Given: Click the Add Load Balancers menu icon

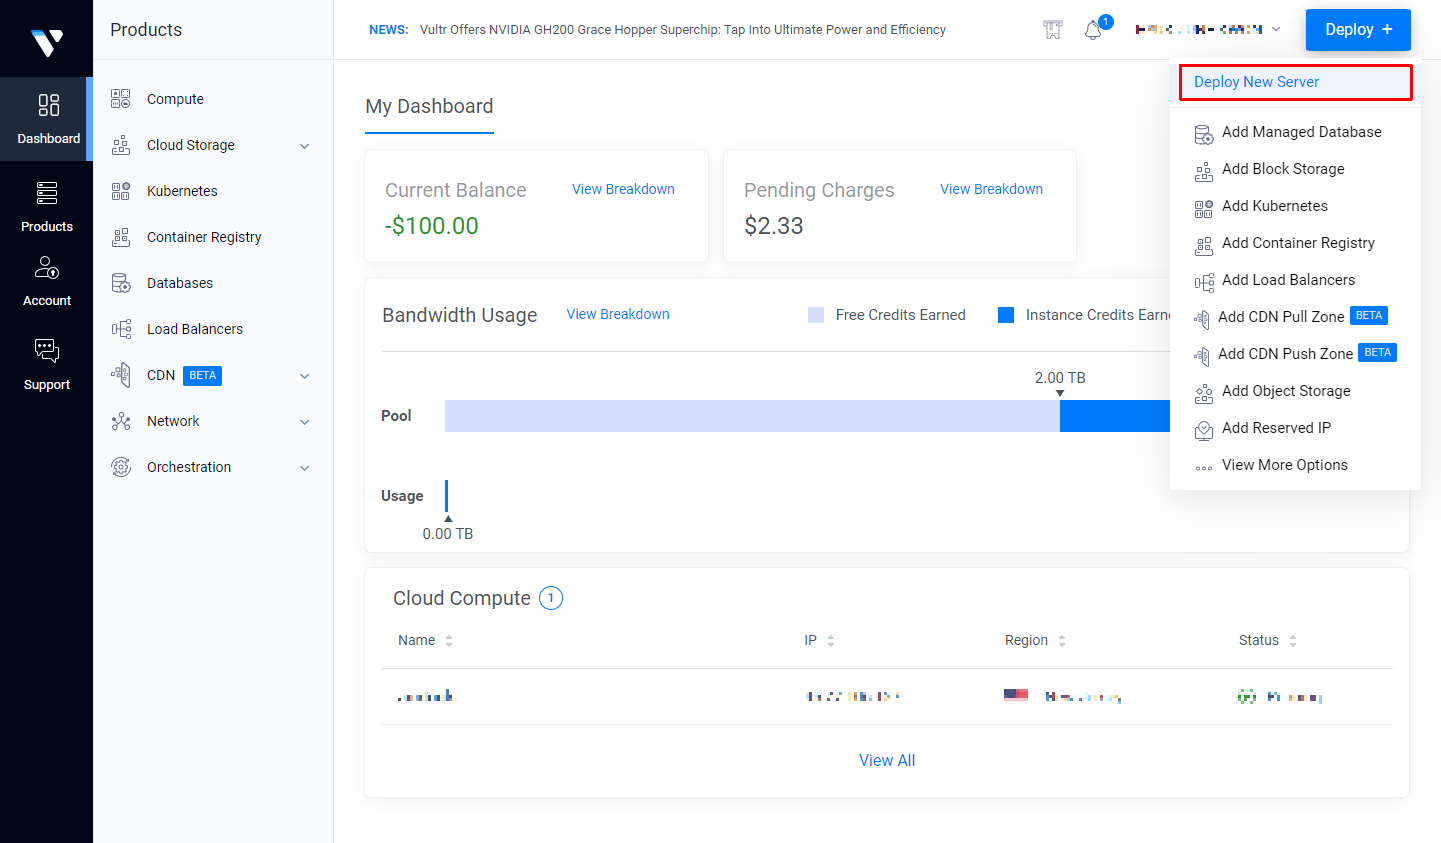Looking at the screenshot, I should tap(1204, 282).
